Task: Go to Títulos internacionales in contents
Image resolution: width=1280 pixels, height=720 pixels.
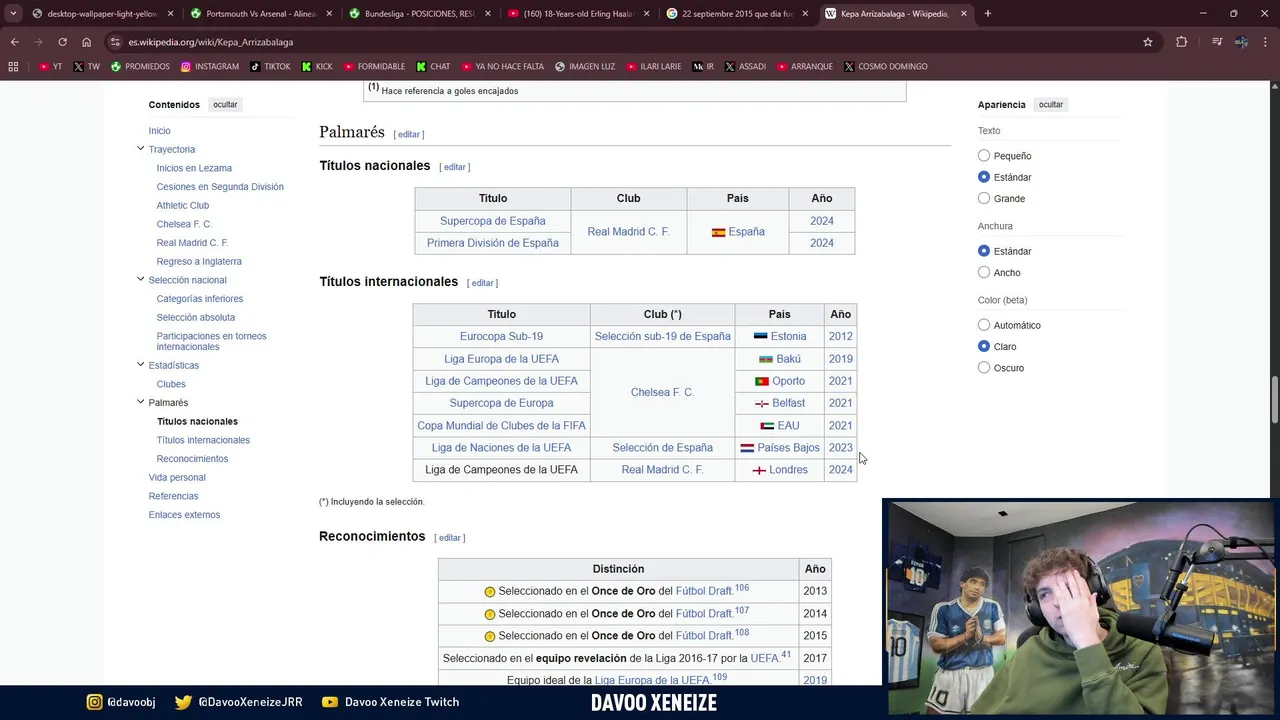Action: [x=203, y=440]
